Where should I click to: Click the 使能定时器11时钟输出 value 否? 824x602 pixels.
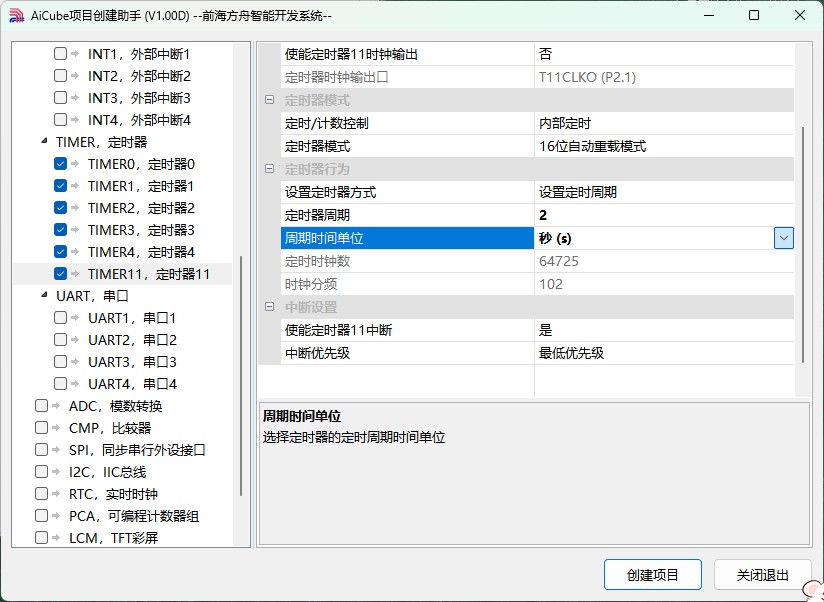tap(664, 54)
